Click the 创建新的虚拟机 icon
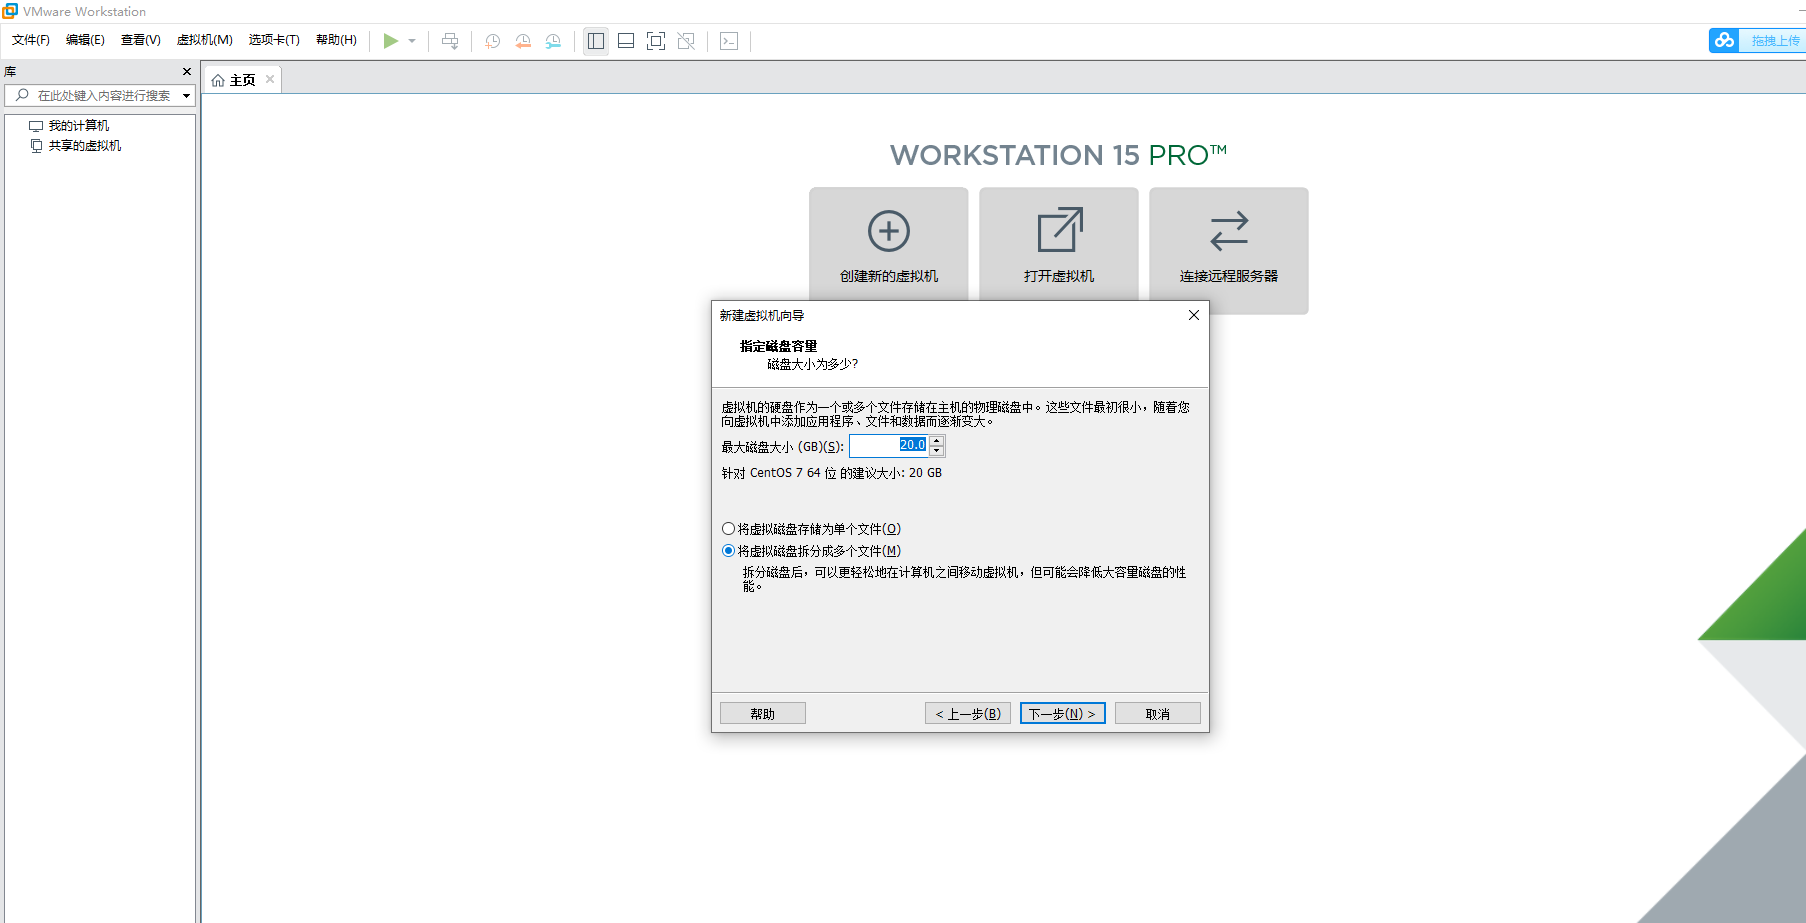Image resolution: width=1806 pixels, height=923 pixels. pos(888,243)
